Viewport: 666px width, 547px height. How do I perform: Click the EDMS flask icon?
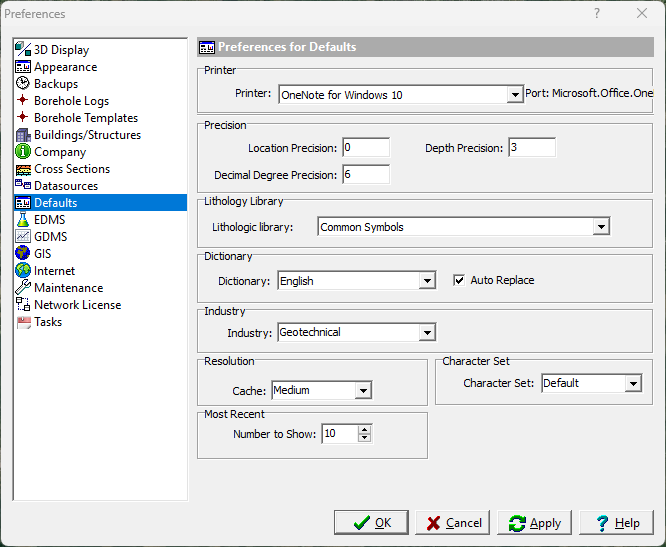23,220
